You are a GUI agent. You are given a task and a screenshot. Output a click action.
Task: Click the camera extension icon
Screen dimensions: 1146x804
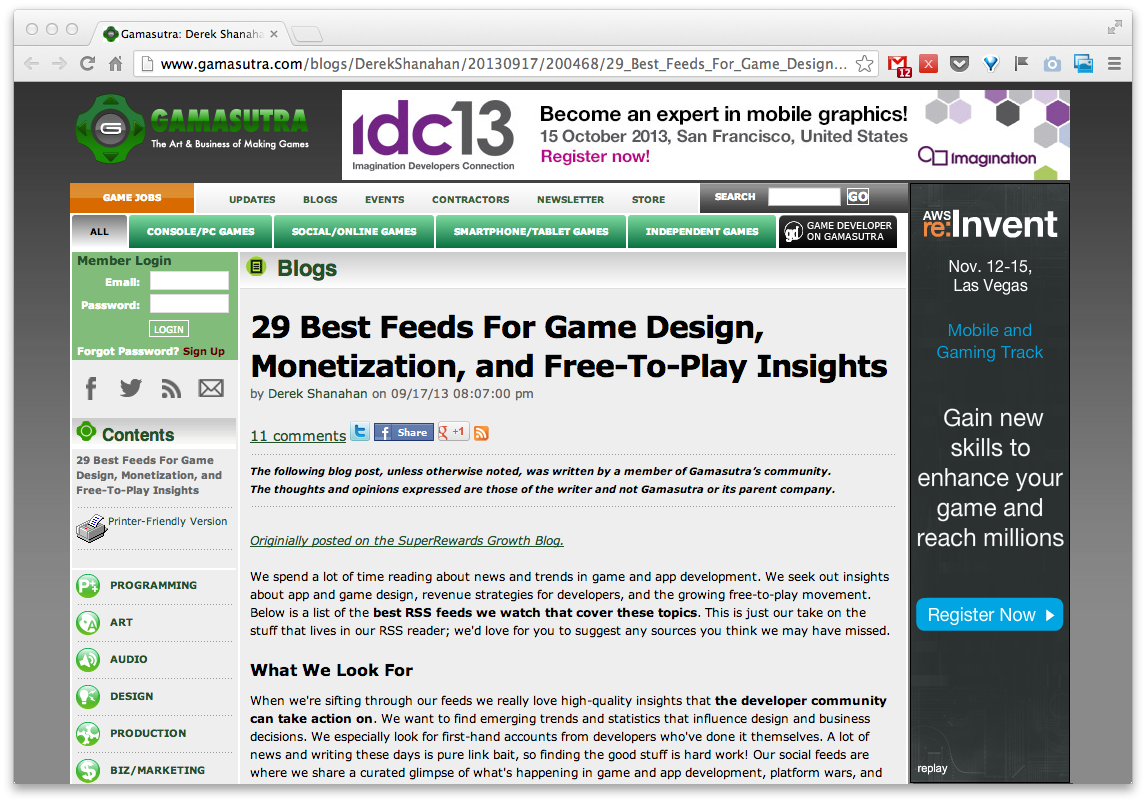pyautogui.click(x=1052, y=64)
